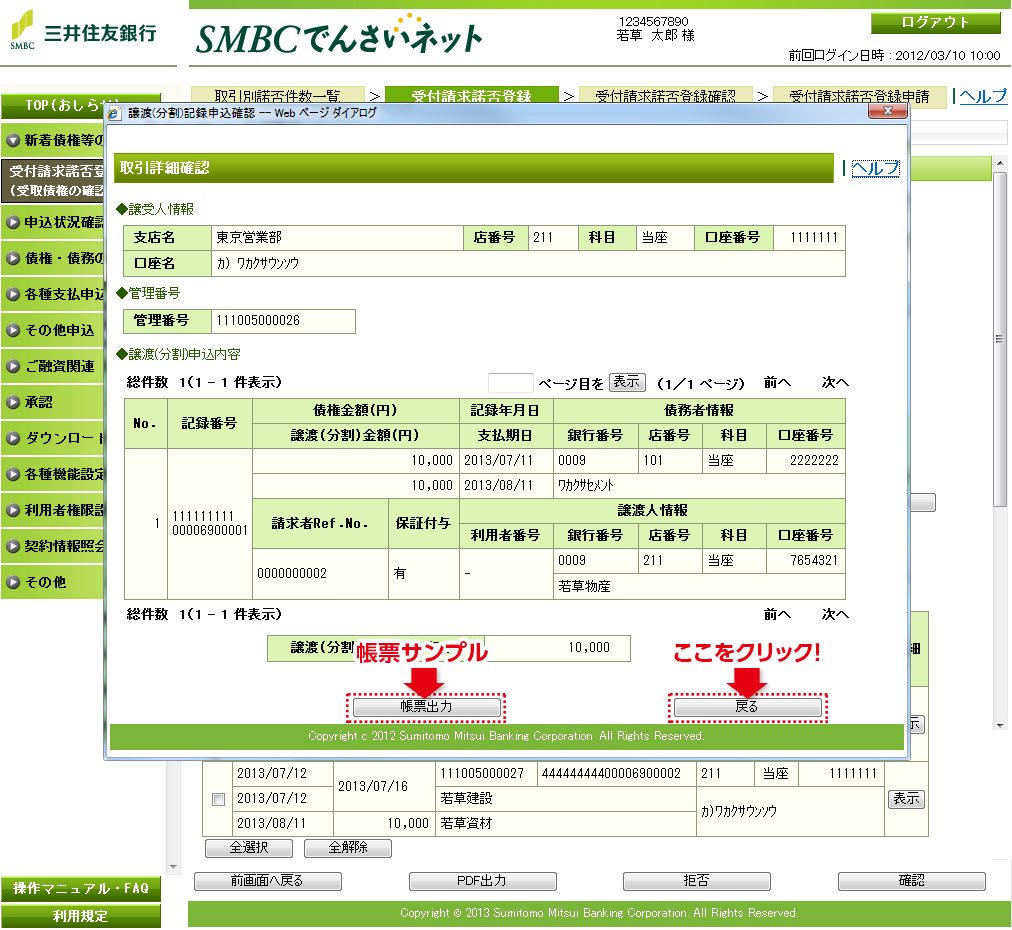
Task: Click the SMBC 三井住友銀行 logo
Action: (x=84, y=31)
